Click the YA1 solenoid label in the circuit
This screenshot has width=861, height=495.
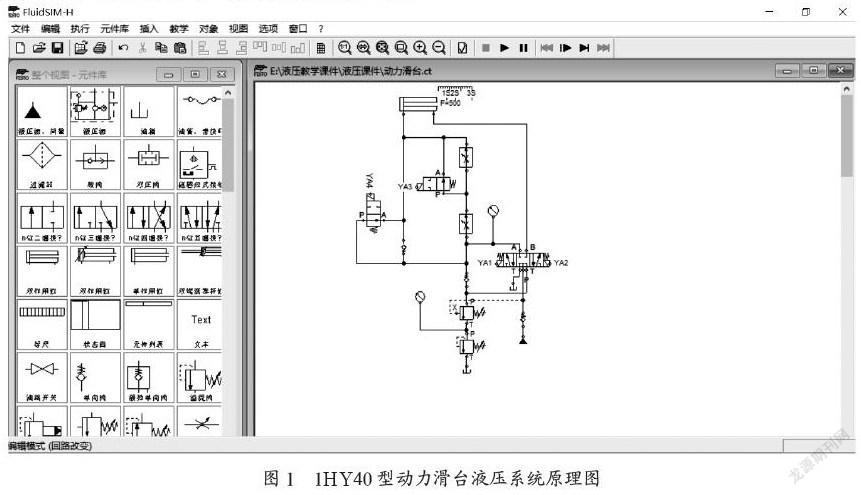click(485, 263)
